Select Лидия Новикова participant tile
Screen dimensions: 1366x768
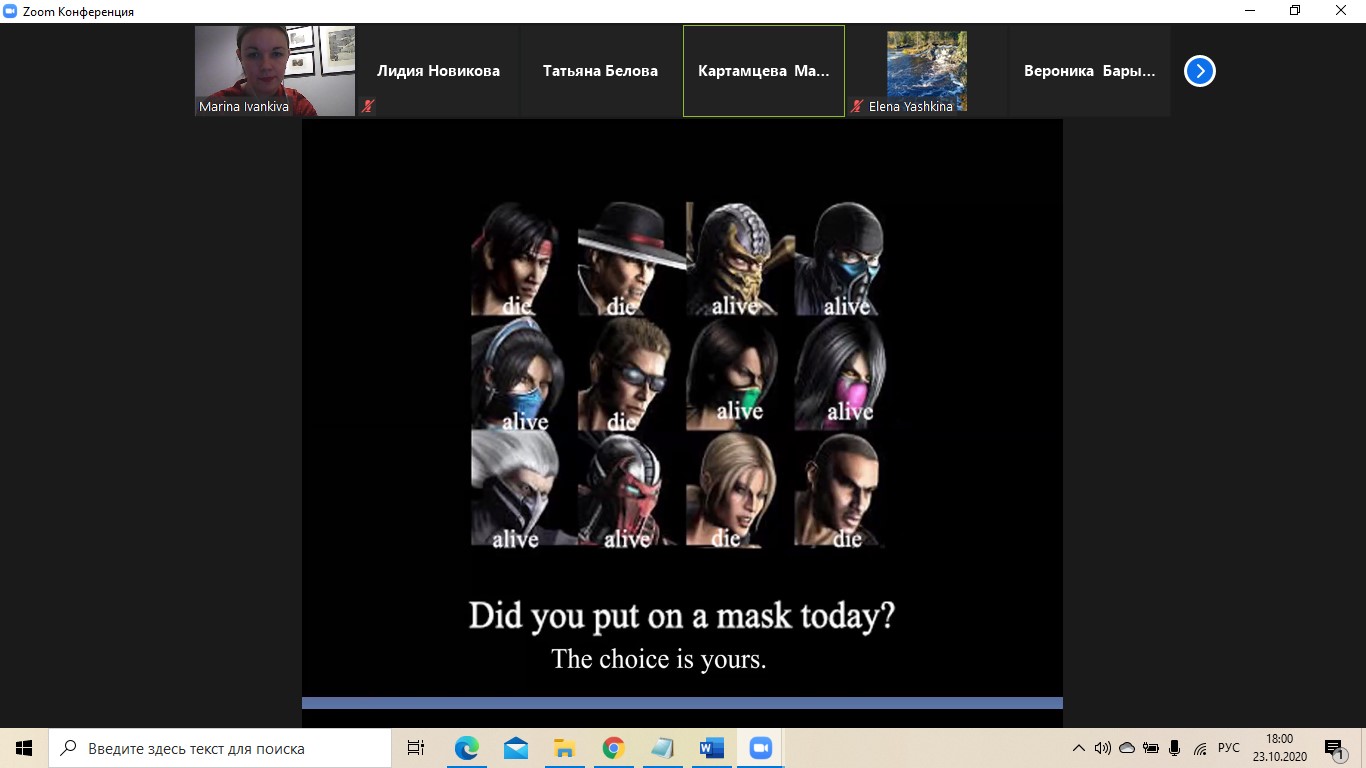pos(438,71)
